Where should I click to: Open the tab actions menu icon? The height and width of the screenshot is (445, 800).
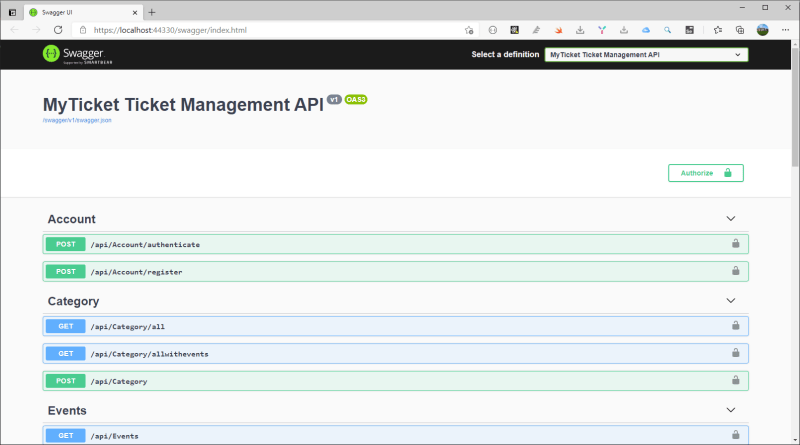click(13, 12)
